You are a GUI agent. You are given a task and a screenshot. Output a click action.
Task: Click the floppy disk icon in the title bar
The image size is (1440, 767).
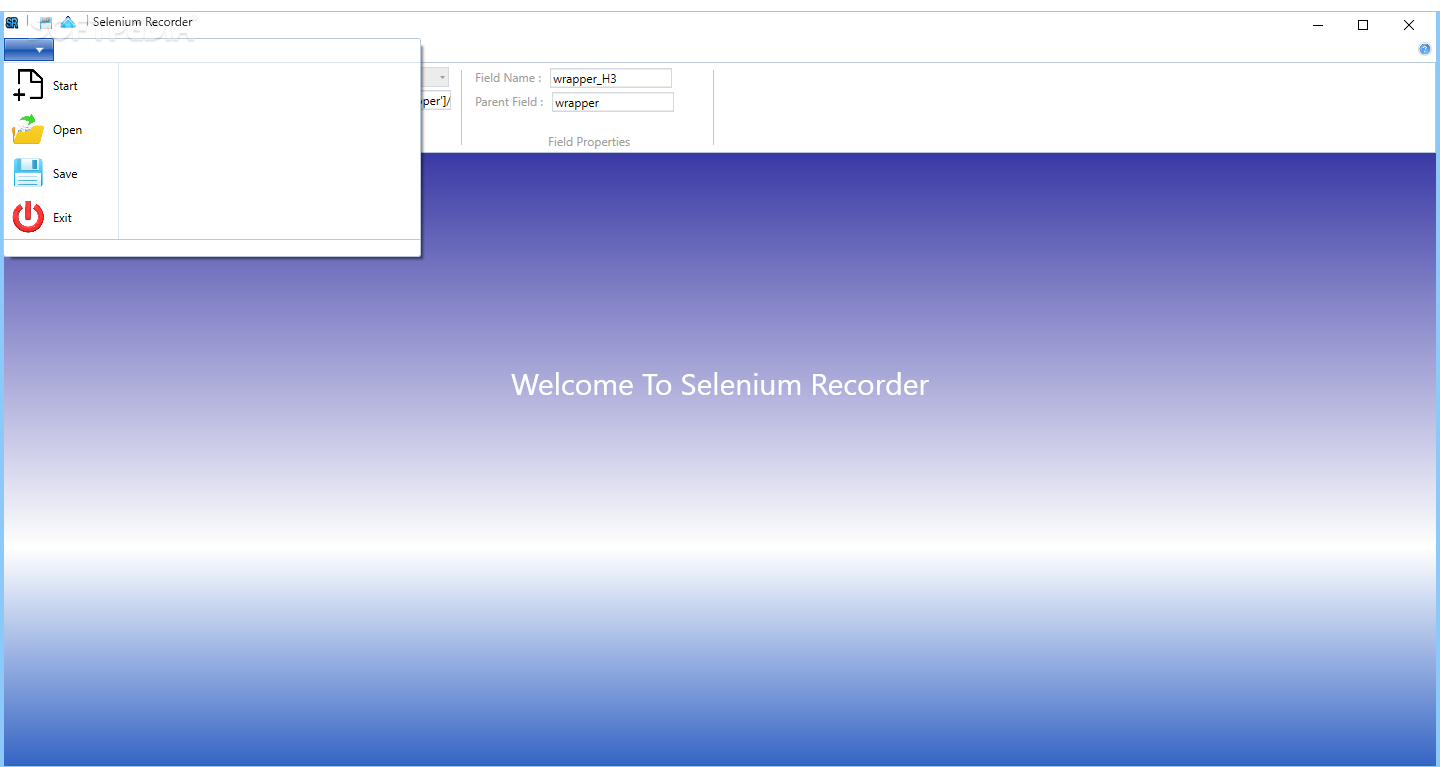45,22
